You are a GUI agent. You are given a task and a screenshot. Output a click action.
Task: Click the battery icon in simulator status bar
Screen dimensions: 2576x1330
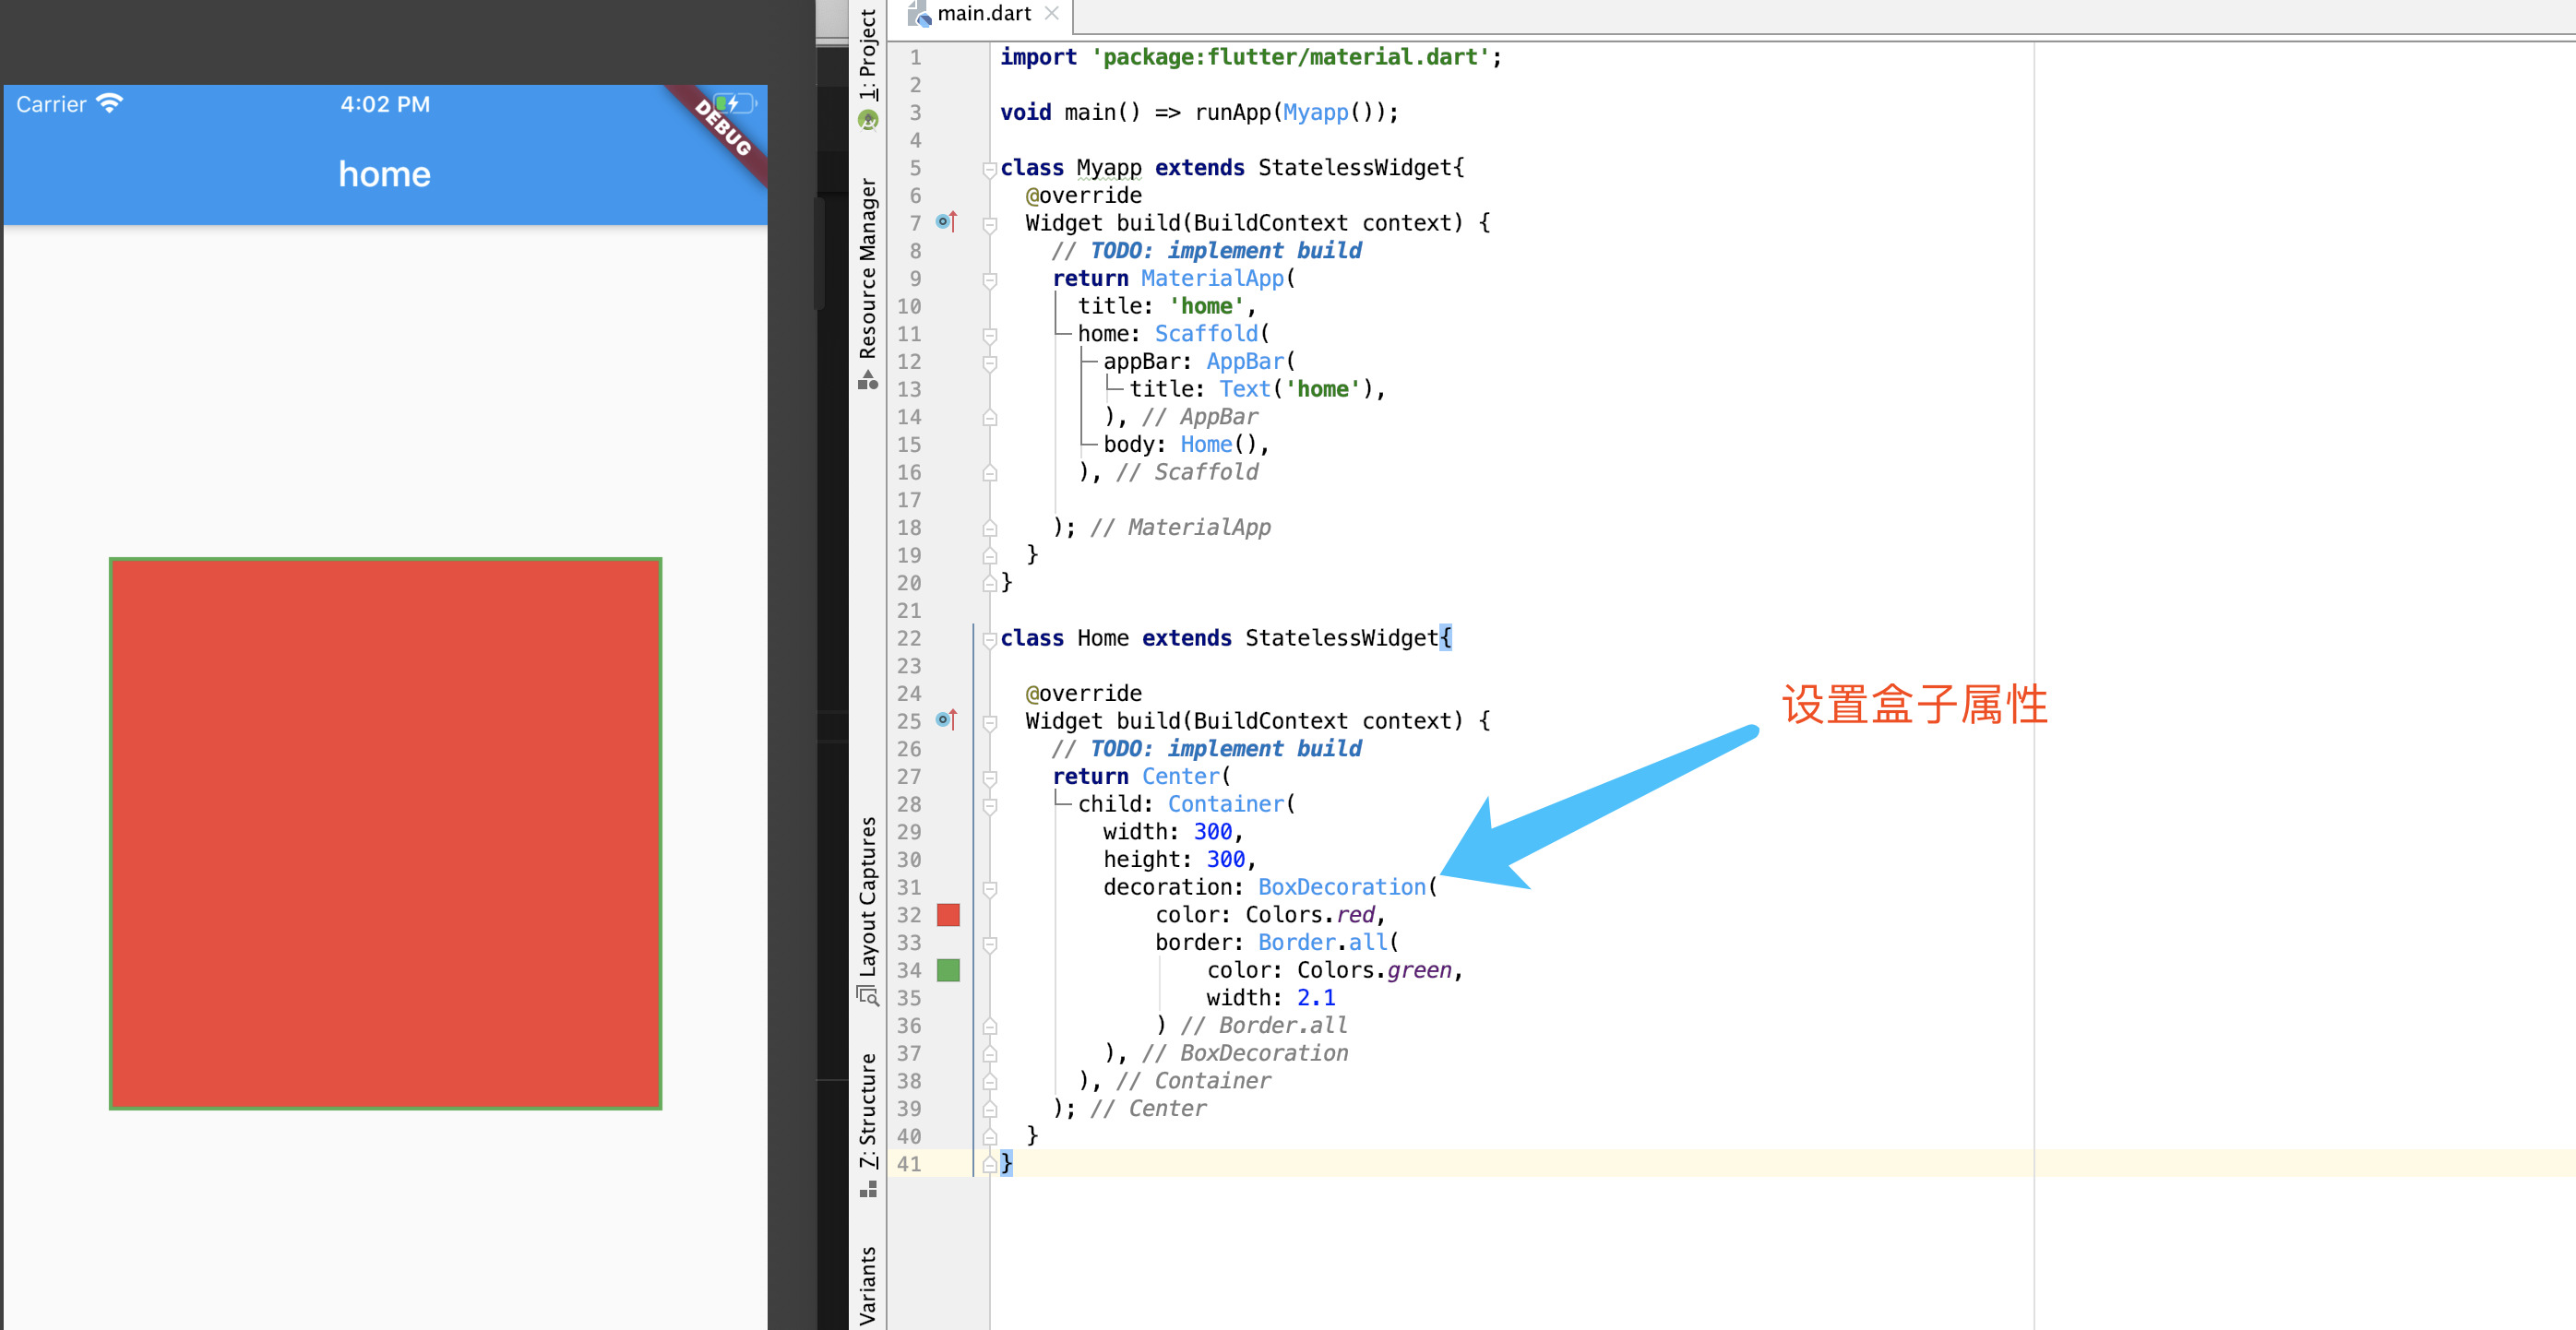click(x=735, y=104)
